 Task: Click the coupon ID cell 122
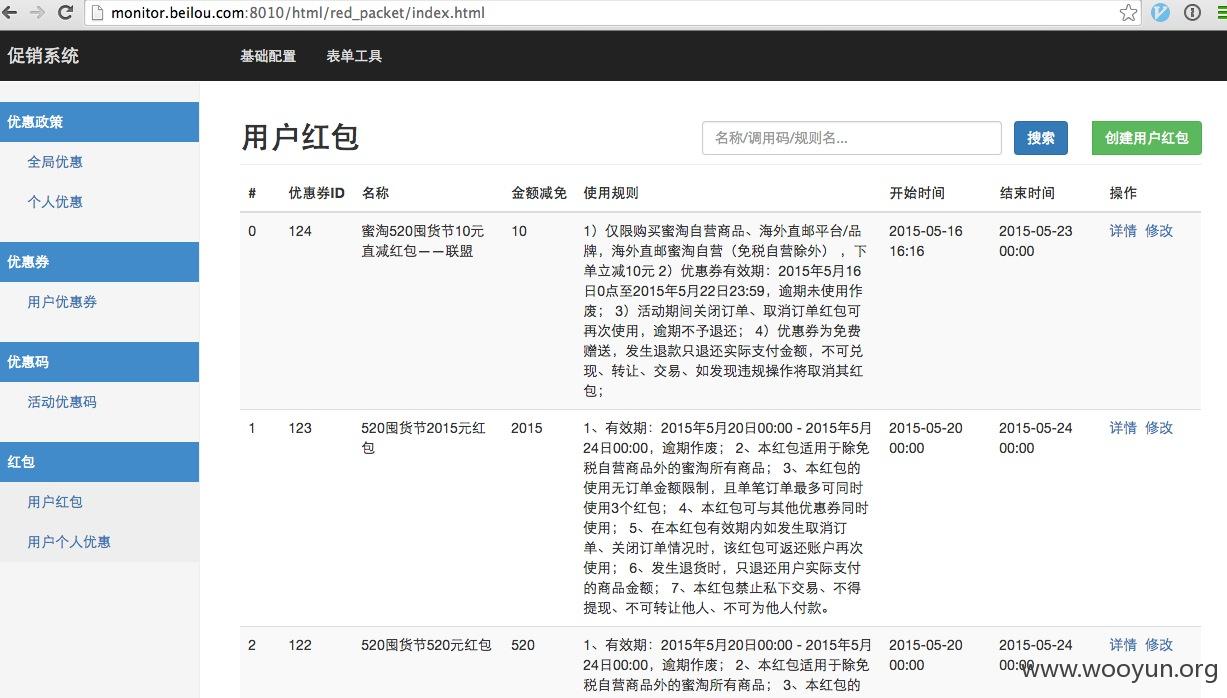coord(300,645)
